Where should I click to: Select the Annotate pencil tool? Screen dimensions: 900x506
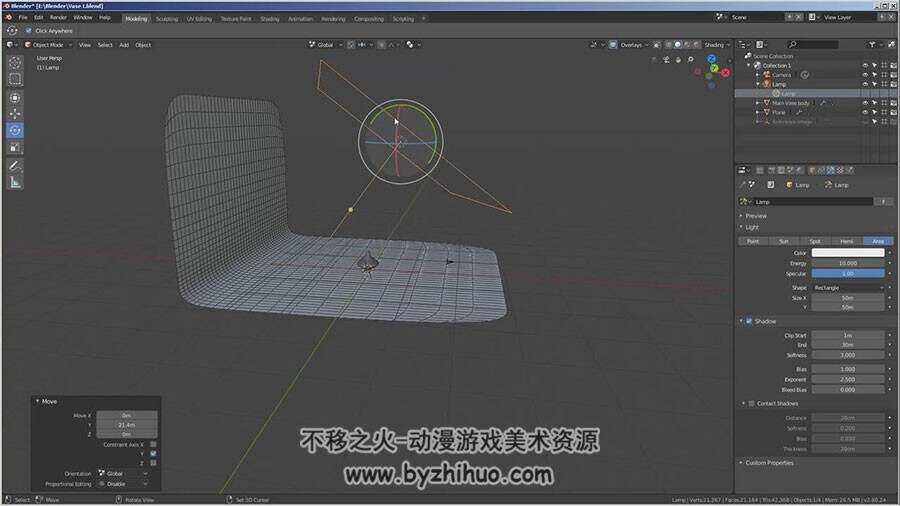15,166
